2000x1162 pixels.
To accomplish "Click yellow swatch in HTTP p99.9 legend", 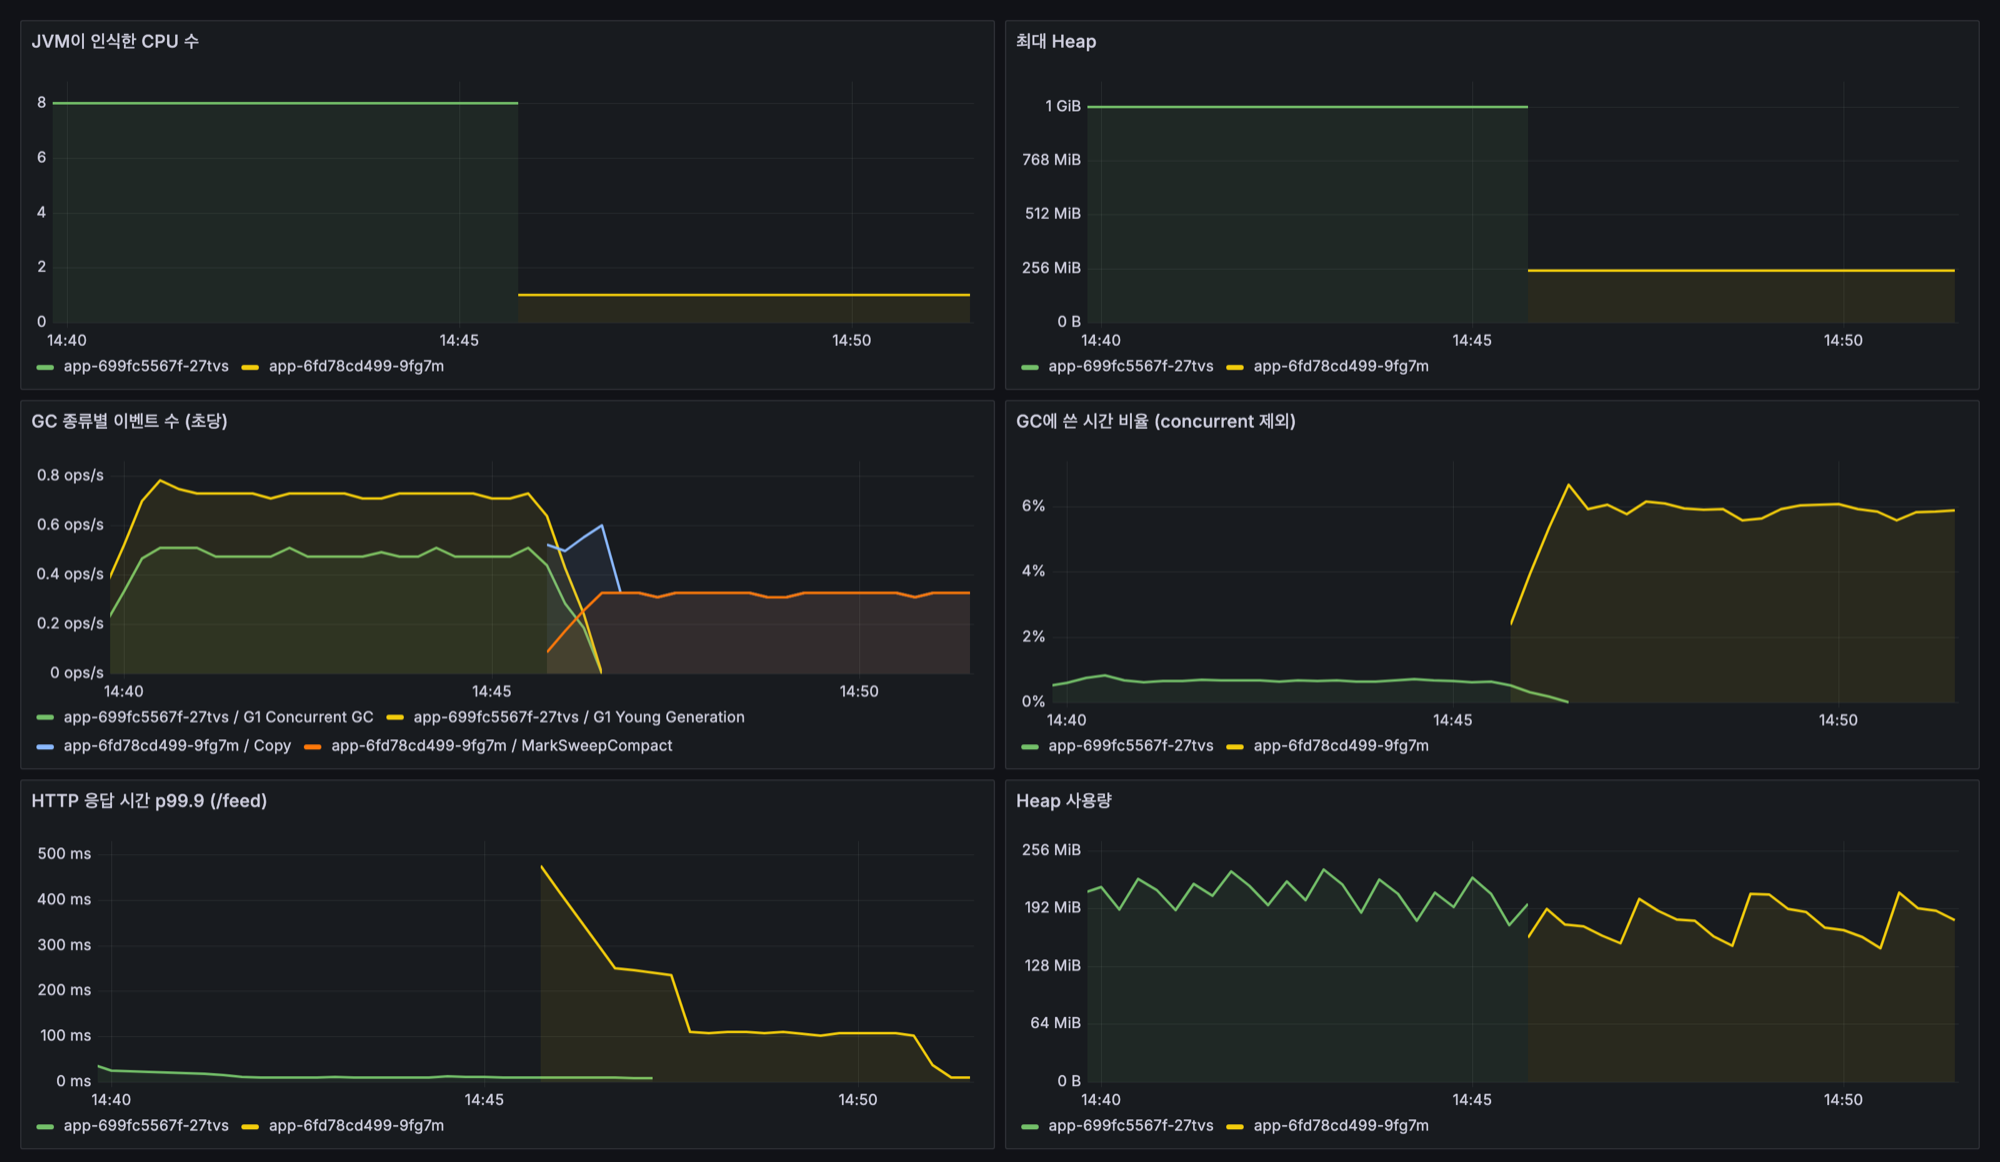I will tap(250, 1127).
